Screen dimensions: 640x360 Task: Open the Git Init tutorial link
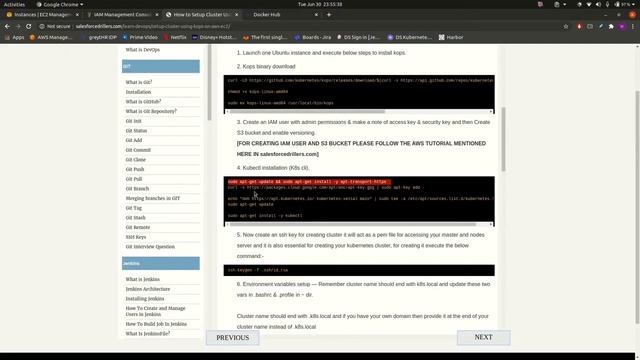pyautogui.click(x=133, y=121)
